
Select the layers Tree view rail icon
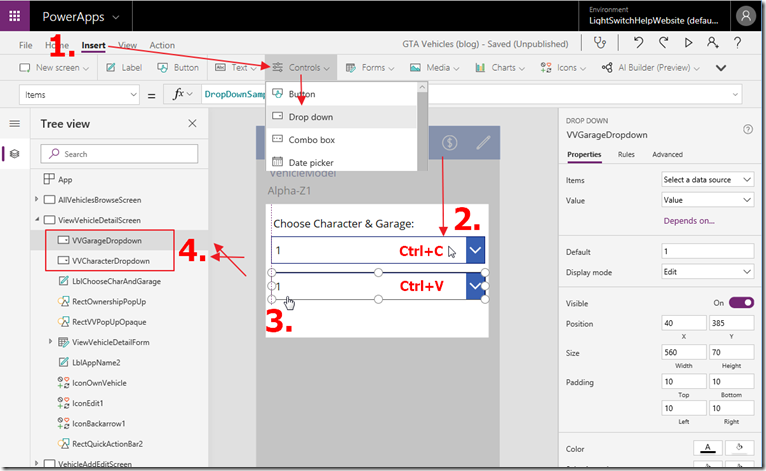pyautogui.click(x=15, y=154)
